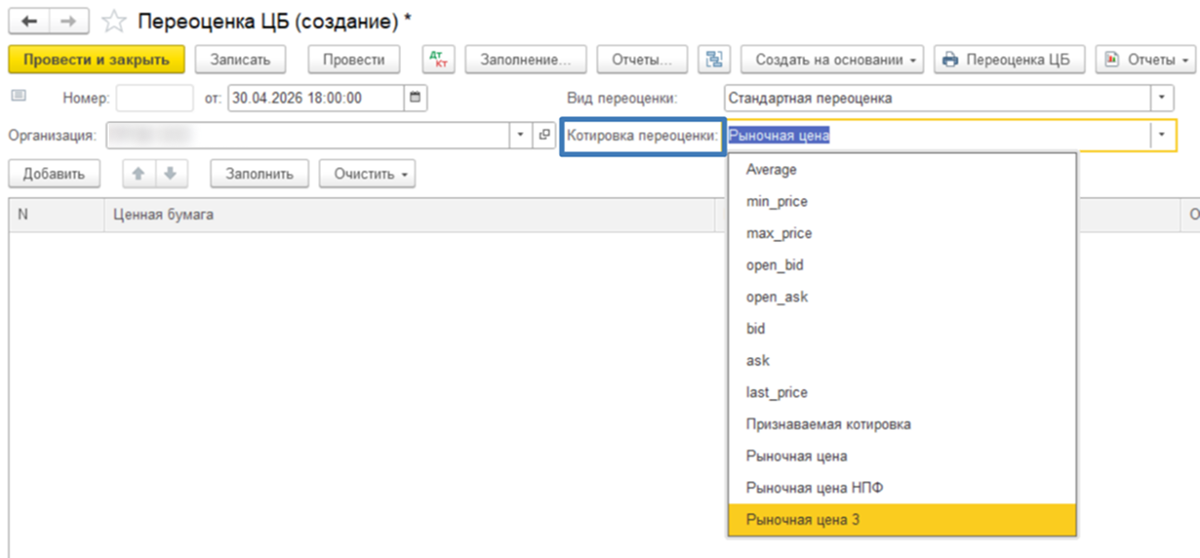Viewport: 1200px width, 558px height.
Task: Expand the Вид переоценки dropdown arrow
Action: [1163, 98]
